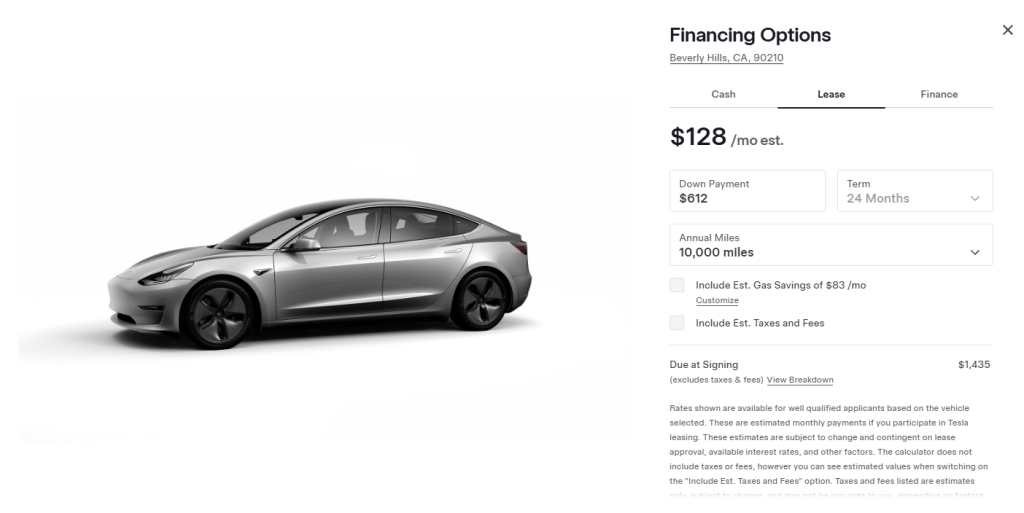Click the Customize gas savings link
Image resolution: width=1024 pixels, height=513 pixels.
click(x=717, y=301)
